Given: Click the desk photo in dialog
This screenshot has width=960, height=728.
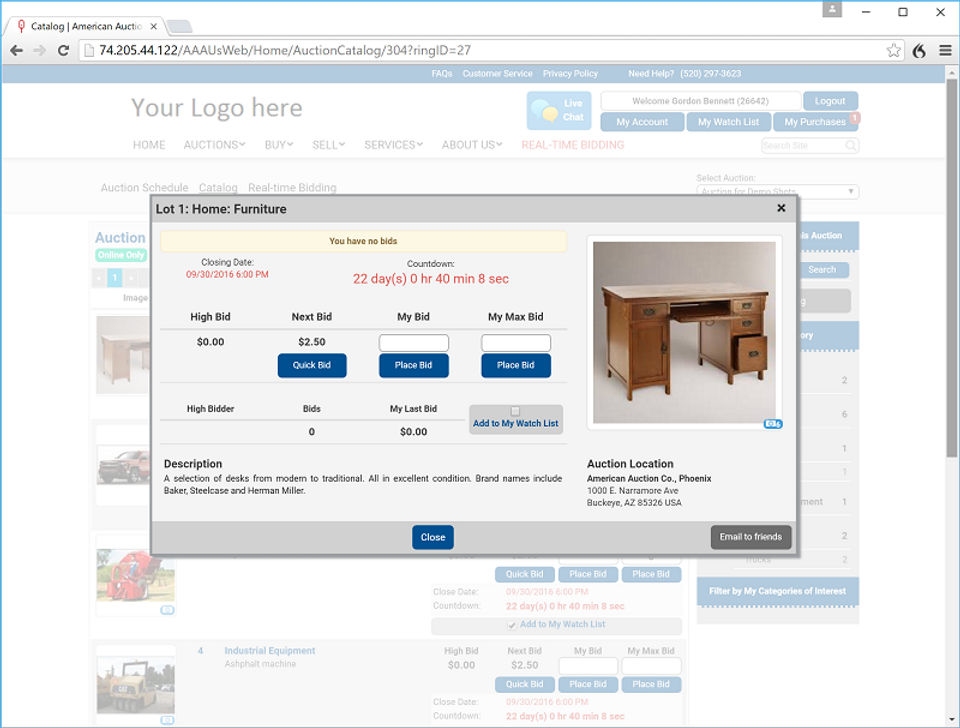Looking at the screenshot, I should pyautogui.click(x=684, y=332).
